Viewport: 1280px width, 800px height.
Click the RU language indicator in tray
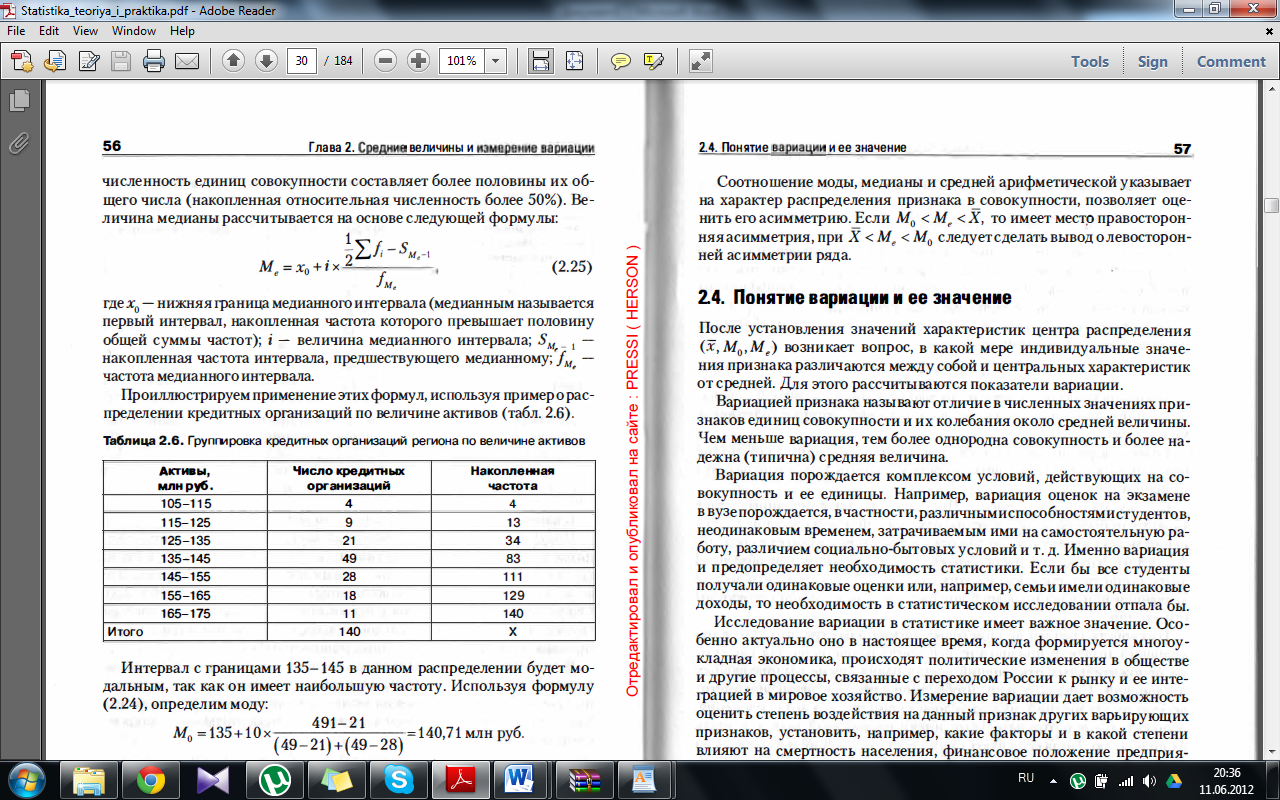[1025, 777]
